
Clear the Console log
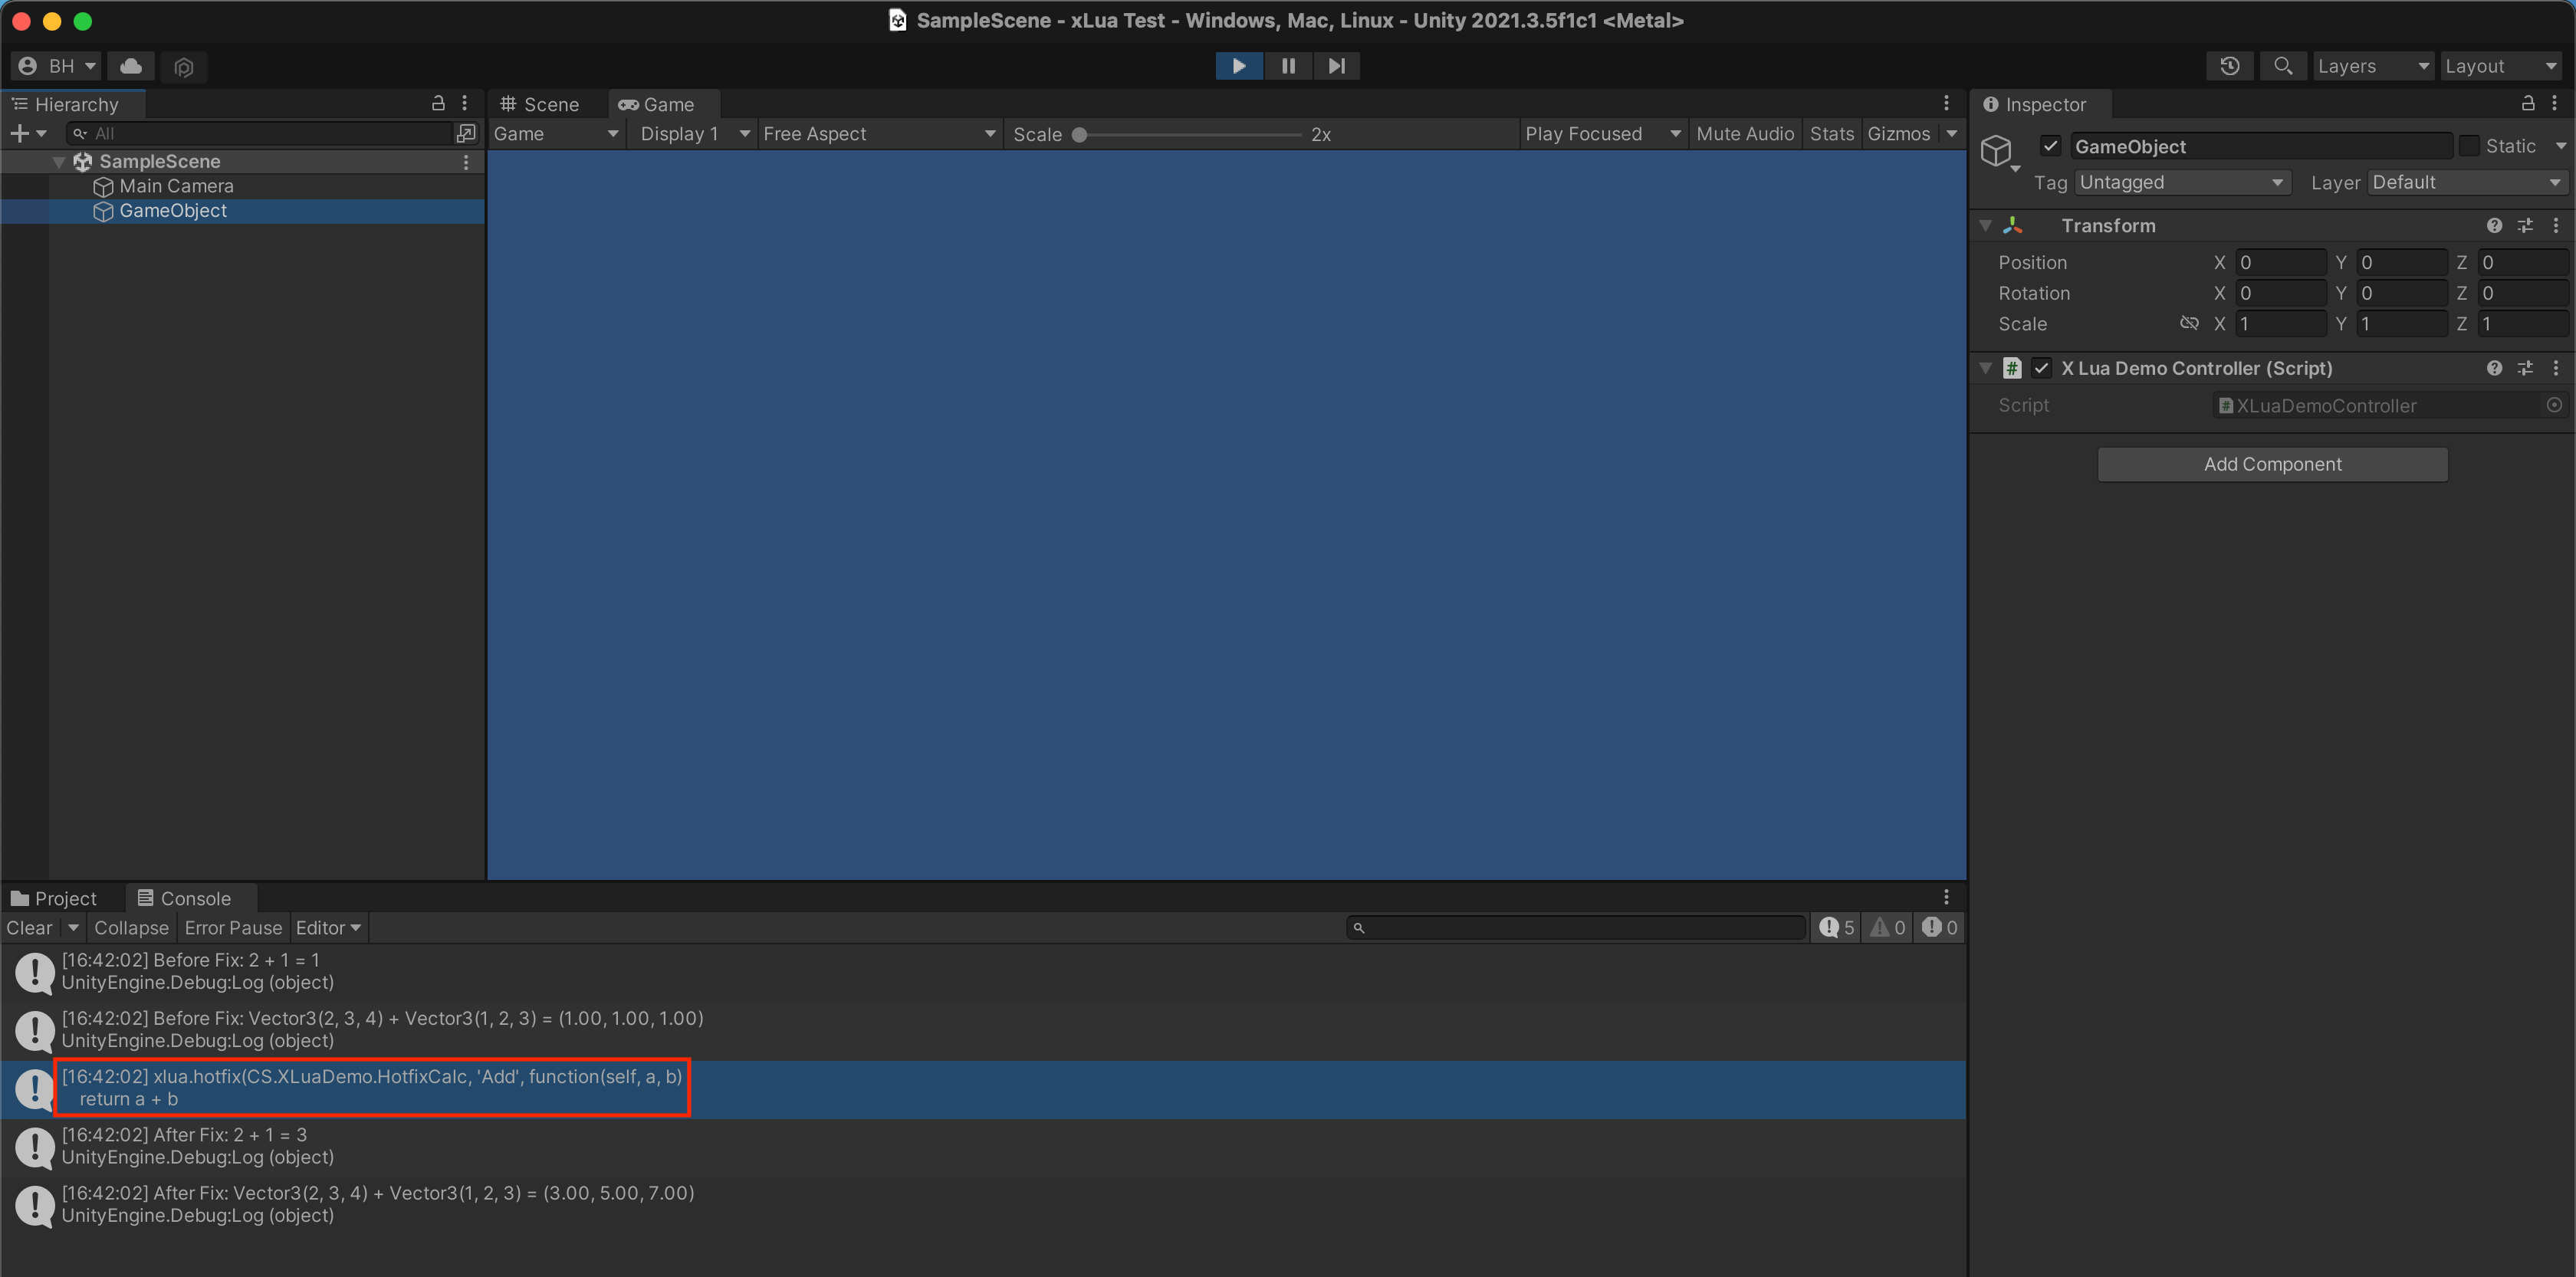coord(29,928)
